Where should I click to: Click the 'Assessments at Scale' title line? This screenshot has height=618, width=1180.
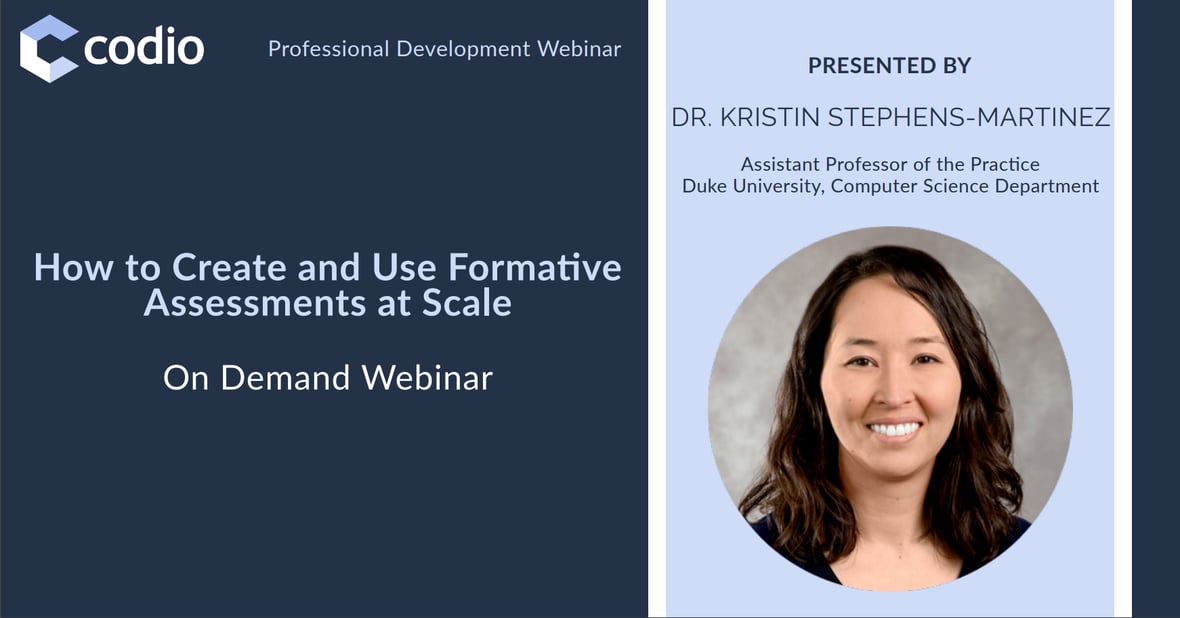(327, 302)
